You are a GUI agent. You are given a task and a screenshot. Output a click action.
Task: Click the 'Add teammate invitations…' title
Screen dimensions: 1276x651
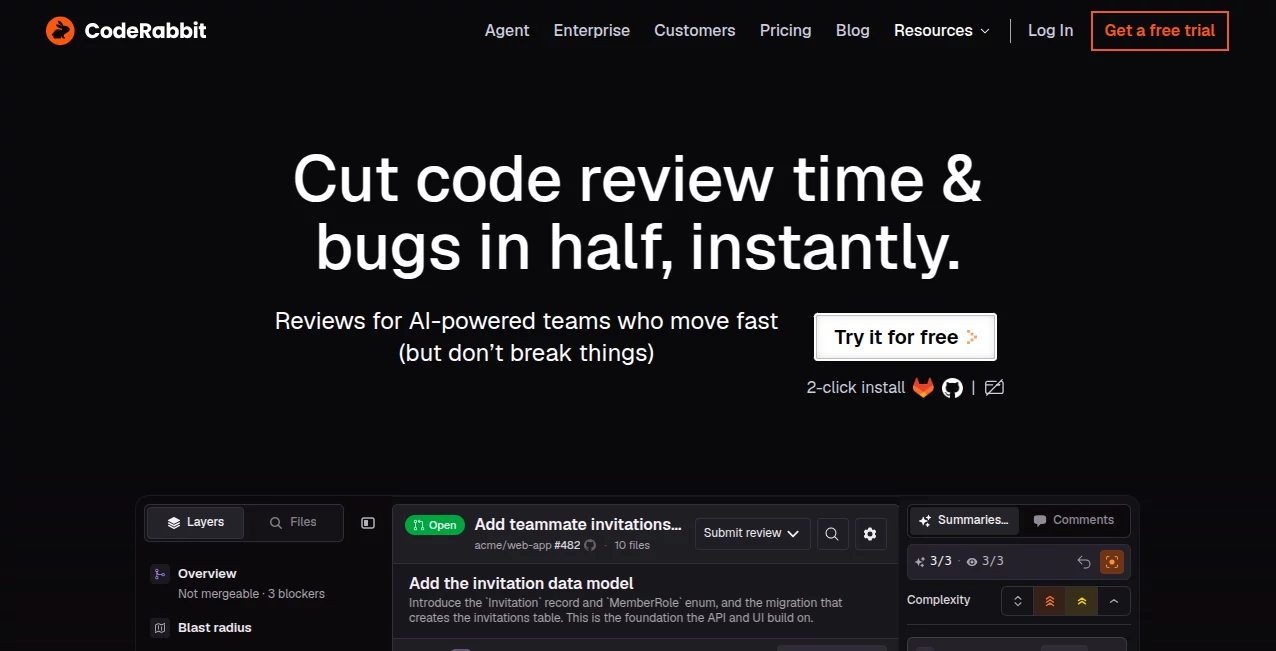tap(578, 524)
